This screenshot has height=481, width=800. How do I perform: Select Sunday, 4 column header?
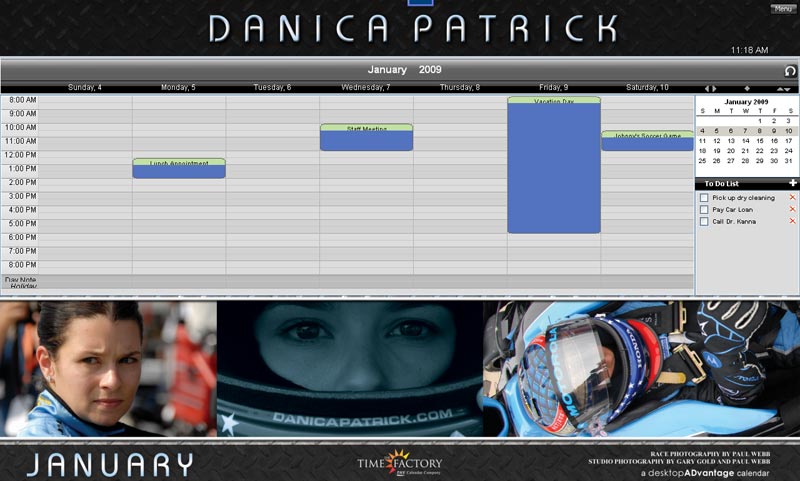(85, 87)
